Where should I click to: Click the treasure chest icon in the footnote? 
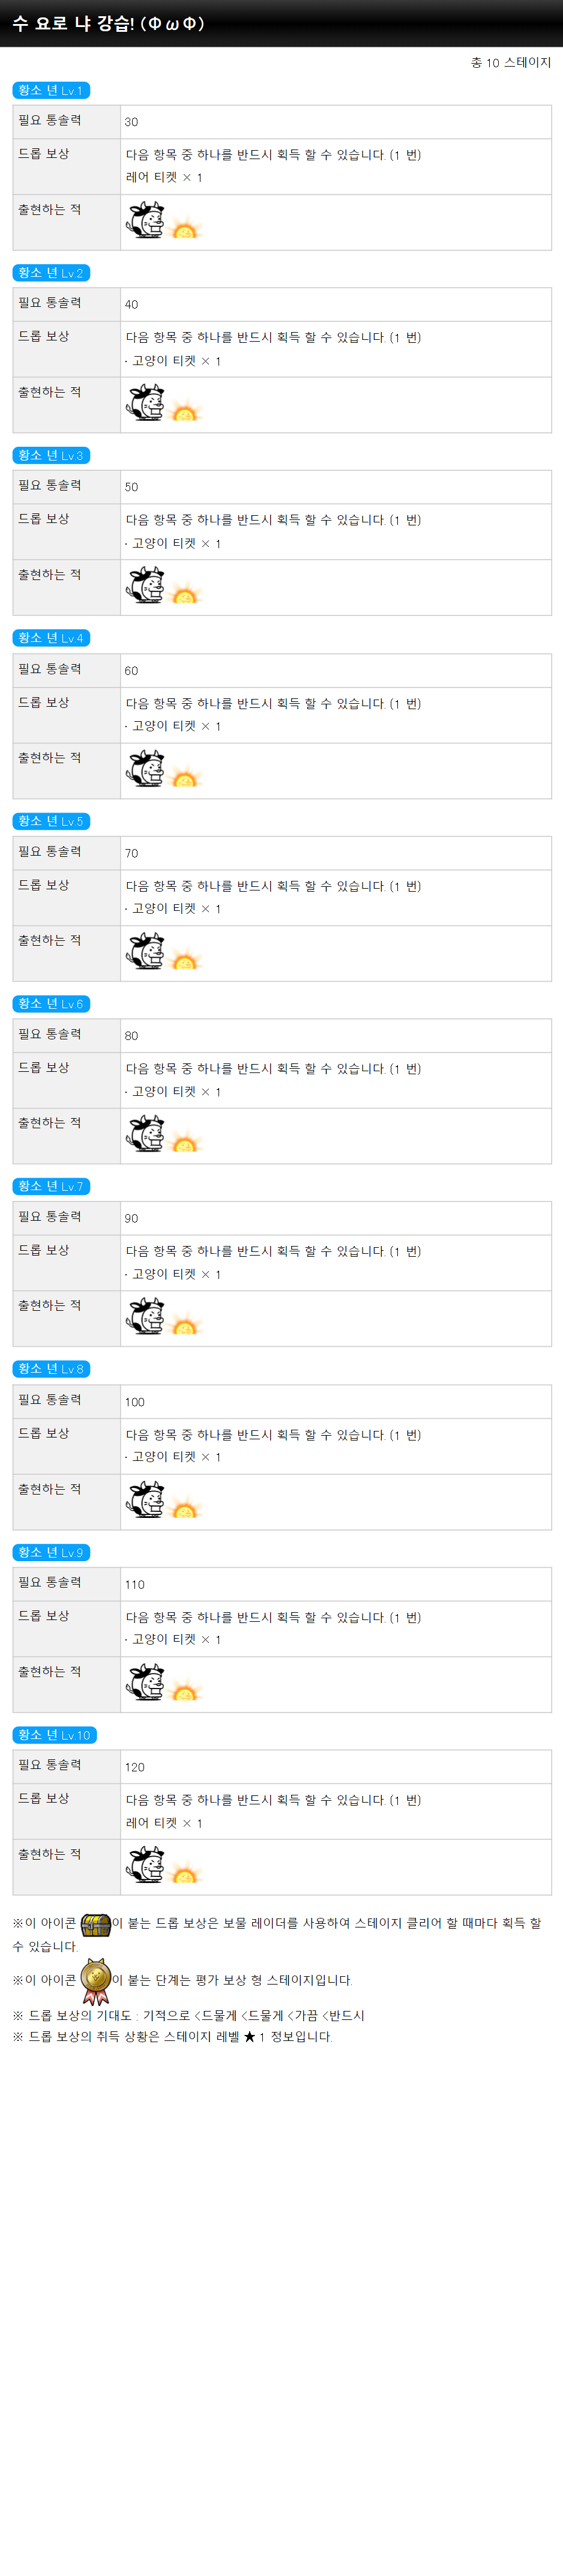tap(95, 1924)
